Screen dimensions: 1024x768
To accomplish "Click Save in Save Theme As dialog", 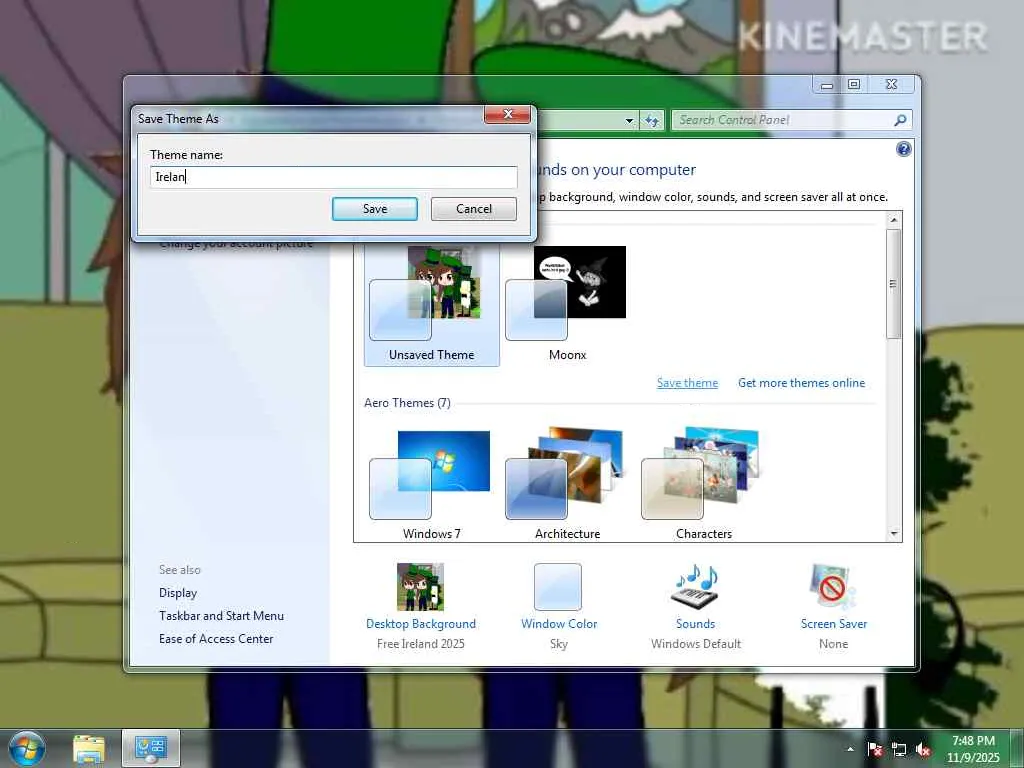I will (x=375, y=209).
